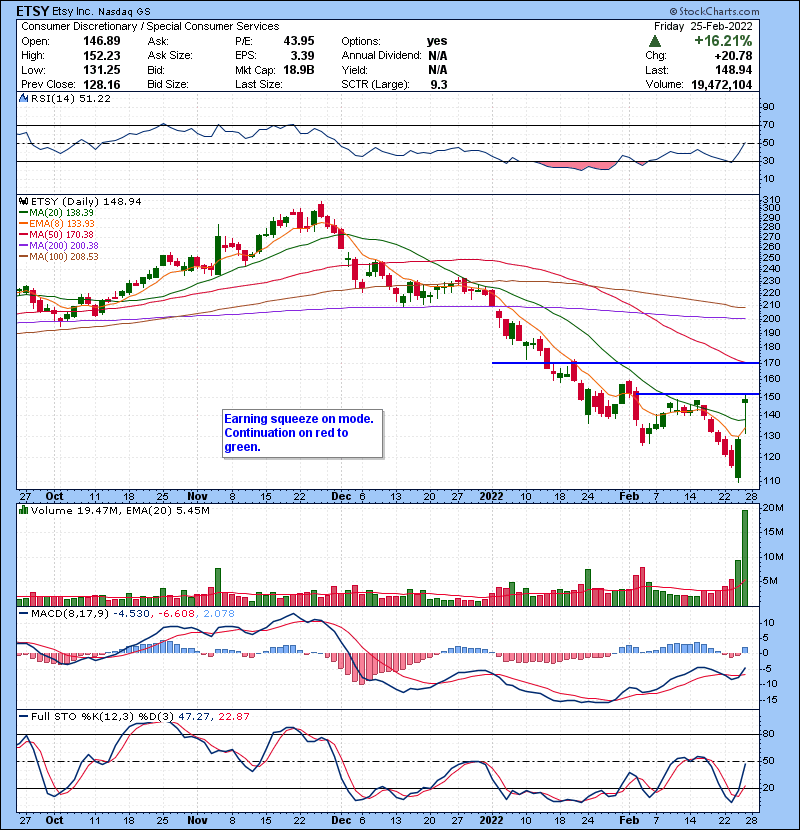Click the Low value 131.25
Image resolution: width=800 pixels, height=830 pixels.
102,70
